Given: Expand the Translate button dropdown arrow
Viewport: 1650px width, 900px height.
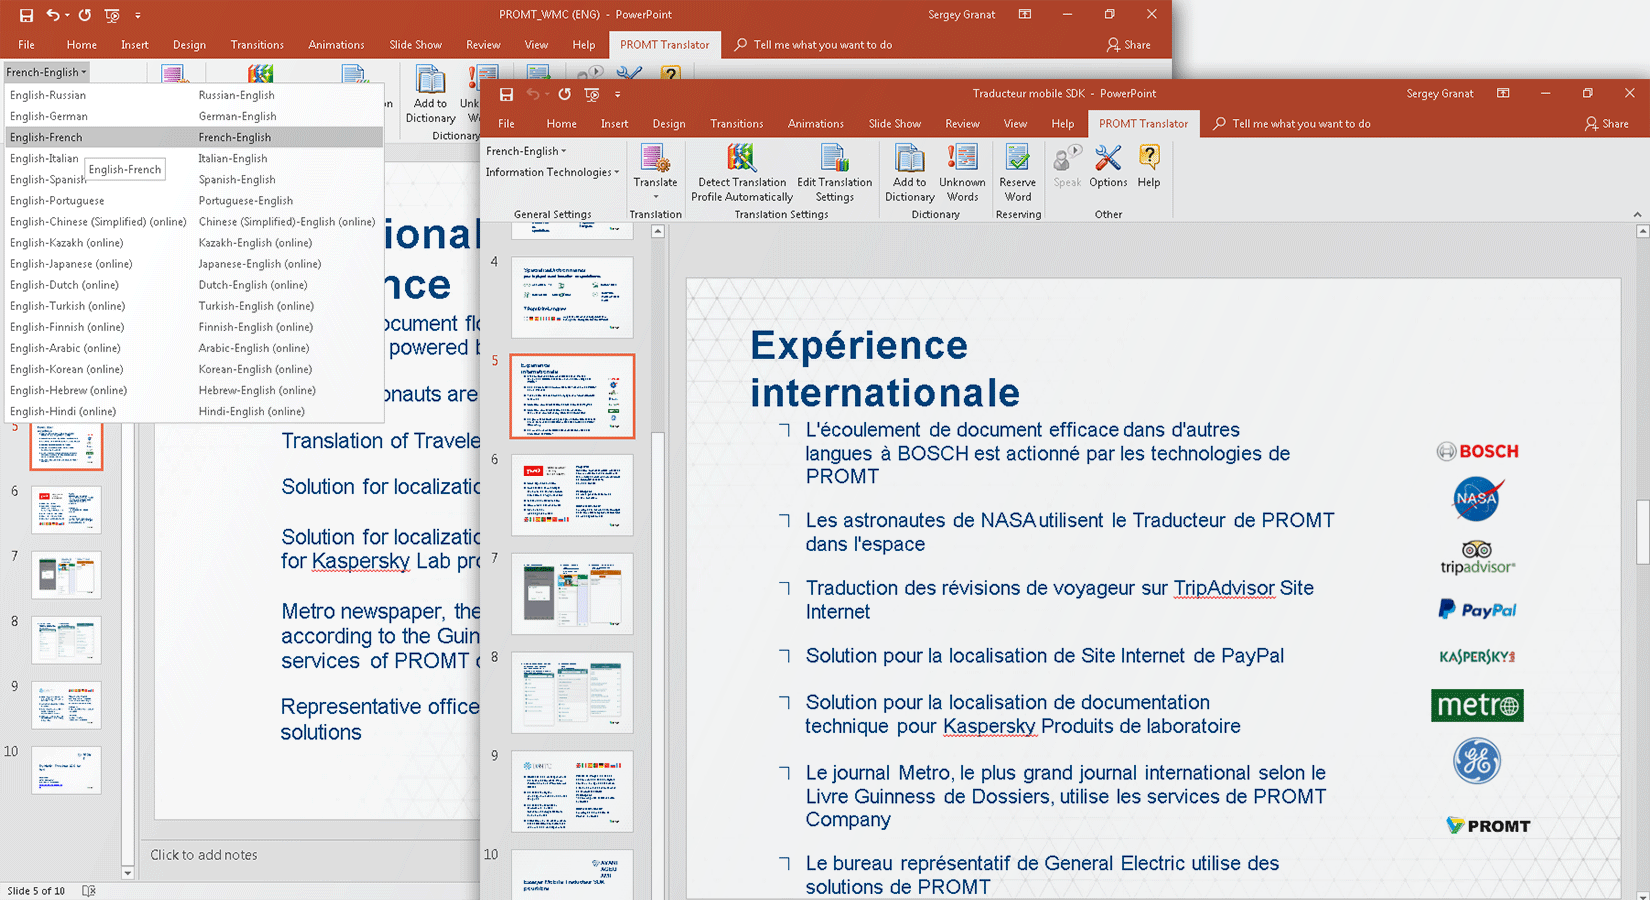Looking at the screenshot, I should click(x=655, y=197).
